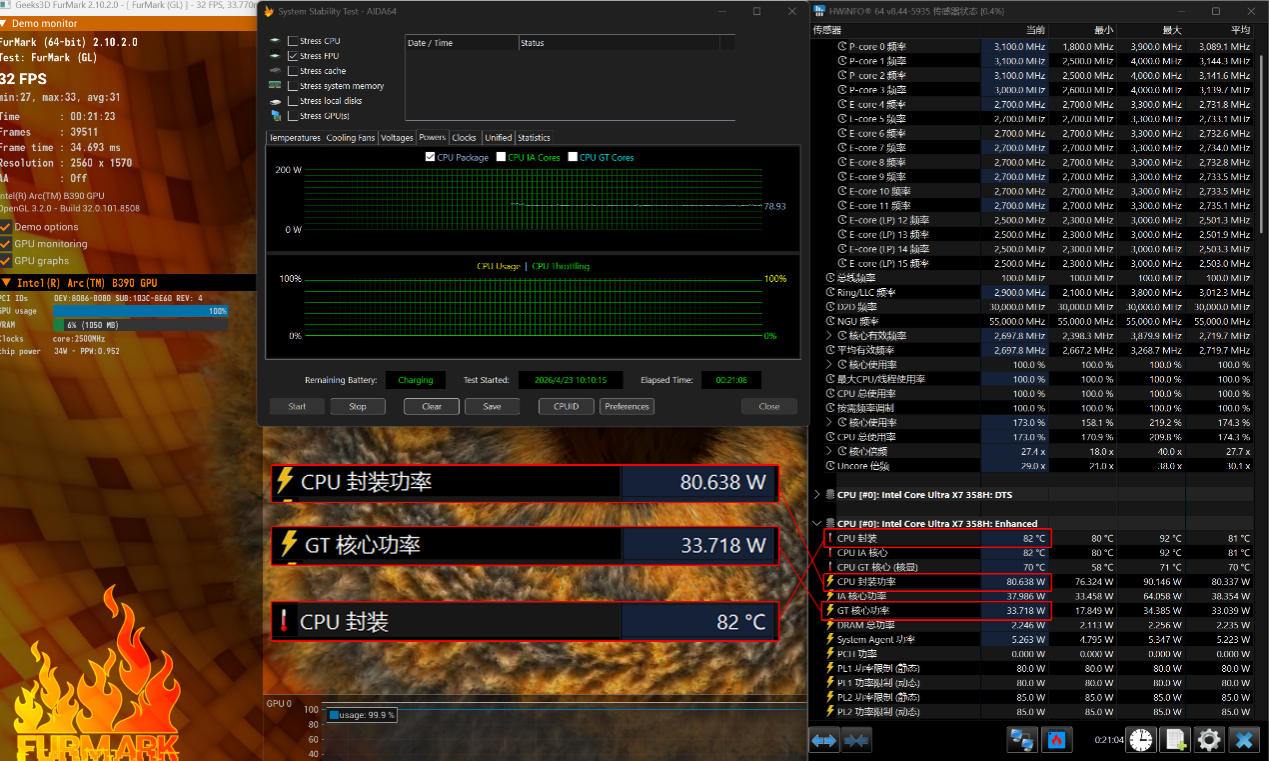This screenshot has height=761, width=1269.
Task: Collapse the CPU [#0] Enhanced sensor group
Action: pyautogui.click(x=817, y=523)
